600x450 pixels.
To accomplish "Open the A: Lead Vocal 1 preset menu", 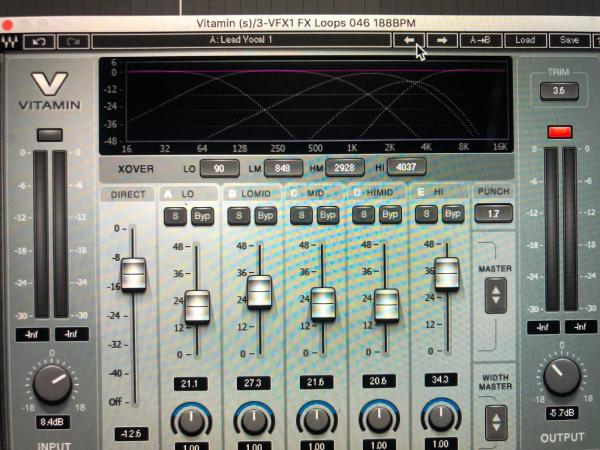I will point(240,40).
